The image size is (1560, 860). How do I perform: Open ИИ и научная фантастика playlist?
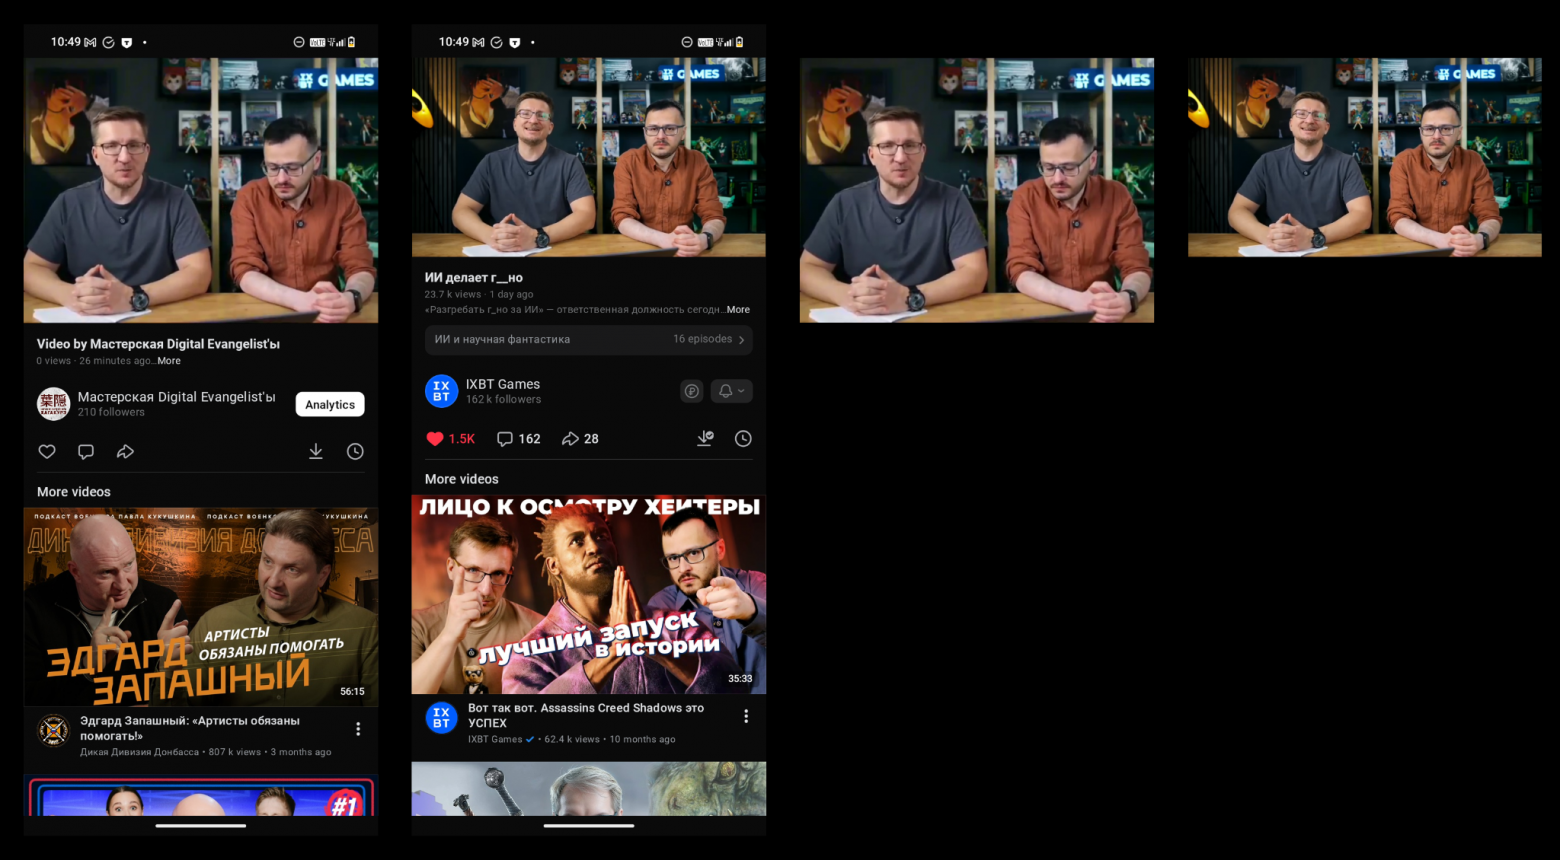coord(589,340)
